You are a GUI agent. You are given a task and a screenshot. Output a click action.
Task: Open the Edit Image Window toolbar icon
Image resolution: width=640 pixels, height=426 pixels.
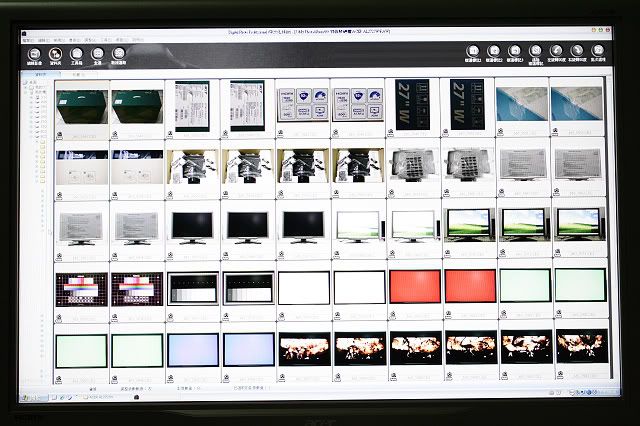coord(35,55)
